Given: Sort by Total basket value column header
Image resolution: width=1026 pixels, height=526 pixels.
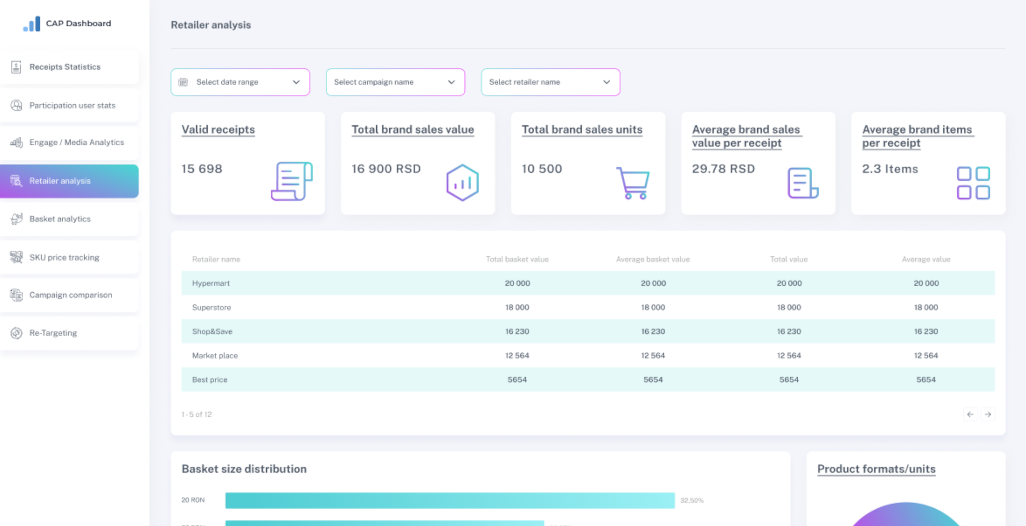Looking at the screenshot, I should [x=517, y=259].
